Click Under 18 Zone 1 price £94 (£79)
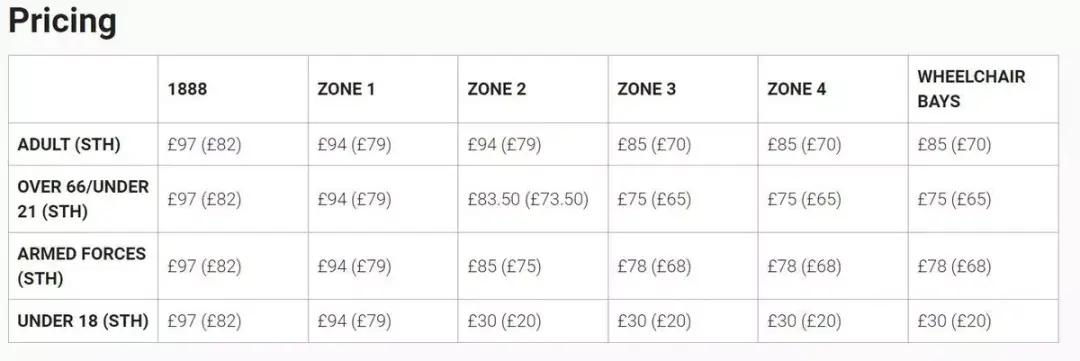The height and width of the screenshot is (361, 1080). (x=354, y=321)
